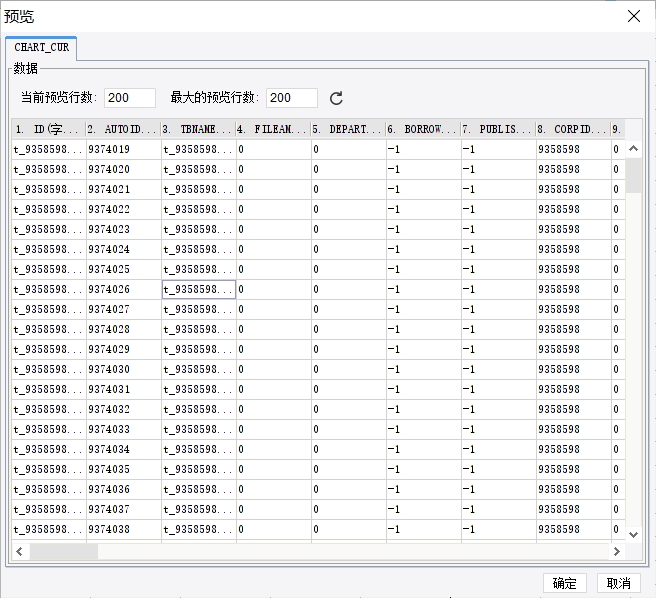The width and height of the screenshot is (656, 598).
Task: Select AUTOID cell 9374028
Action: (x=124, y=329)
